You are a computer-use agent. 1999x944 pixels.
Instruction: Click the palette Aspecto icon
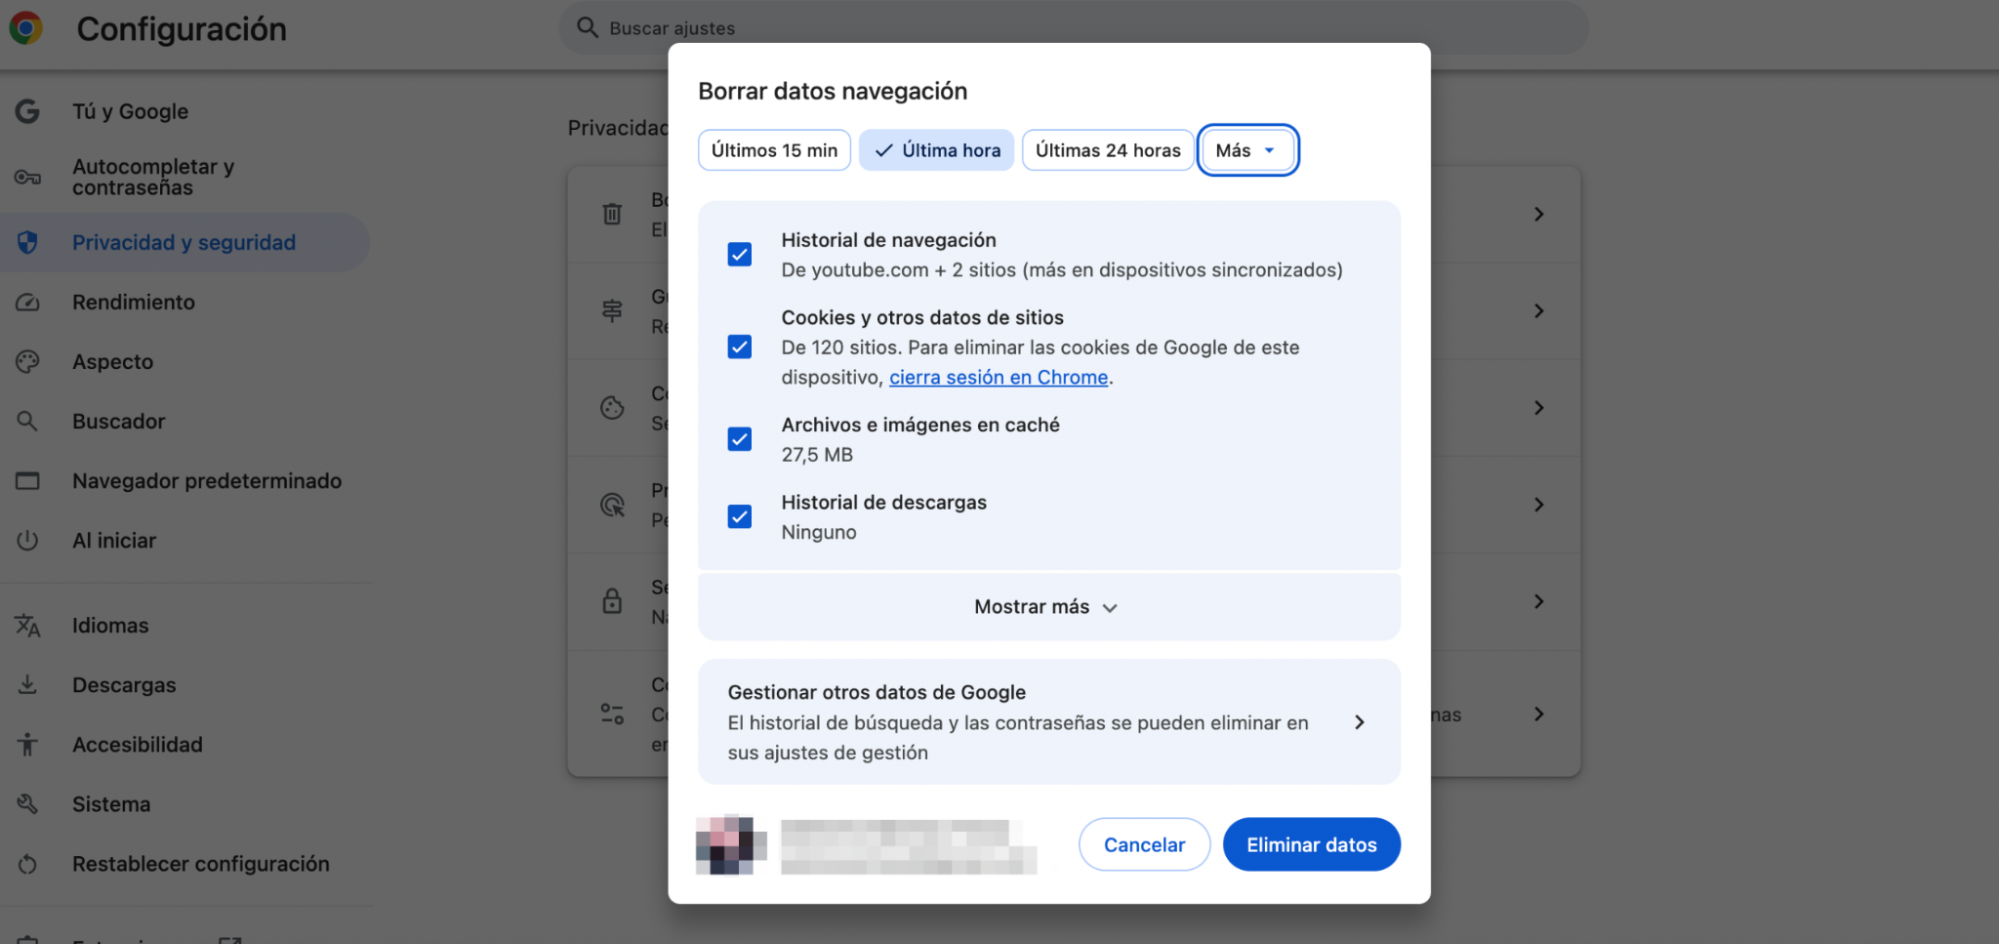pyautogui.click(x=28, y=361)
